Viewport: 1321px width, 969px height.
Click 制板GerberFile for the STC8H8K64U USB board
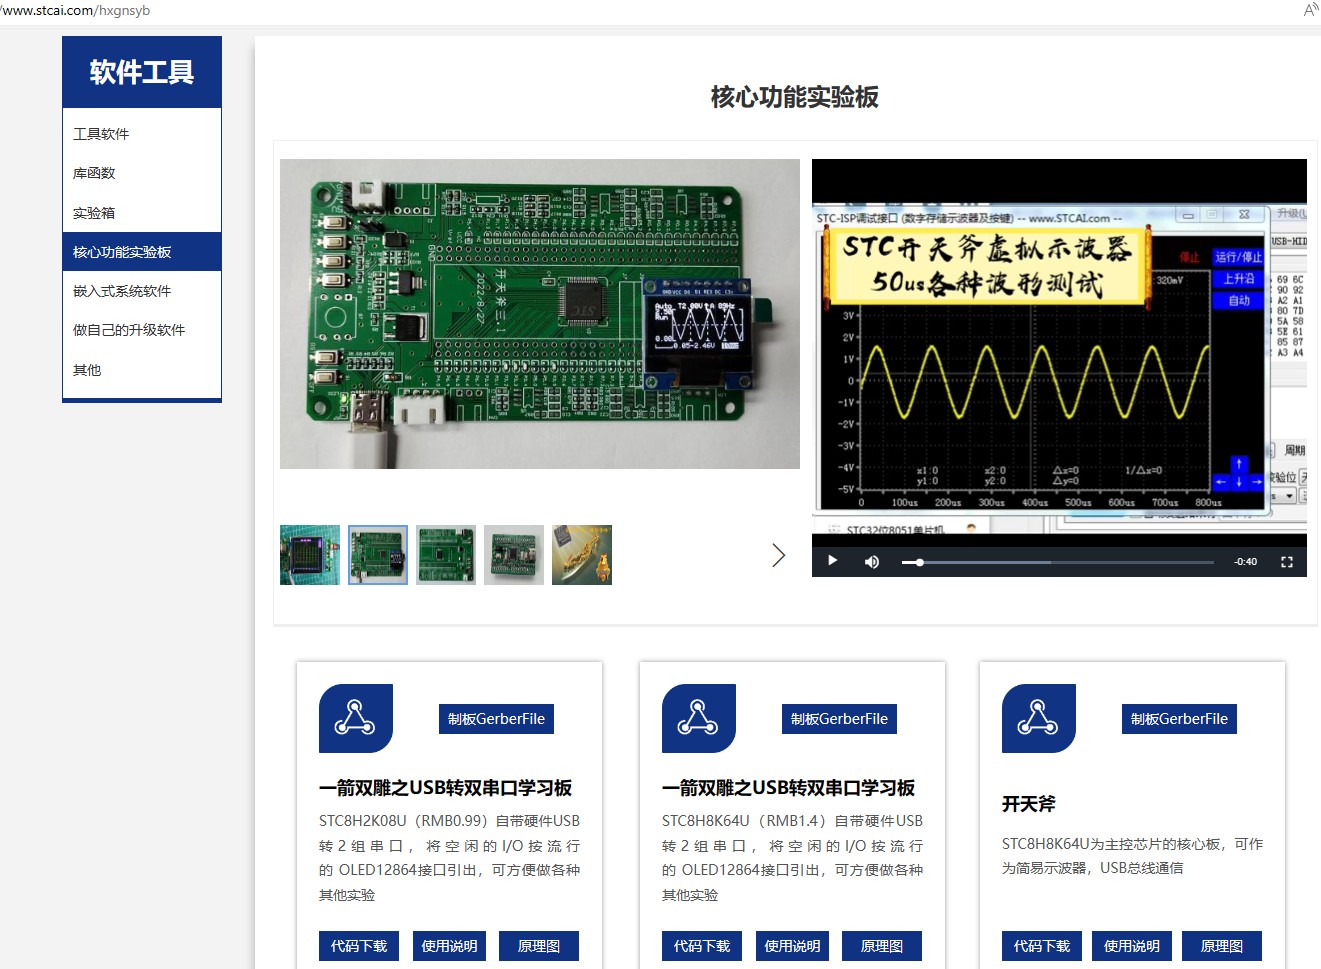[839, 719]
